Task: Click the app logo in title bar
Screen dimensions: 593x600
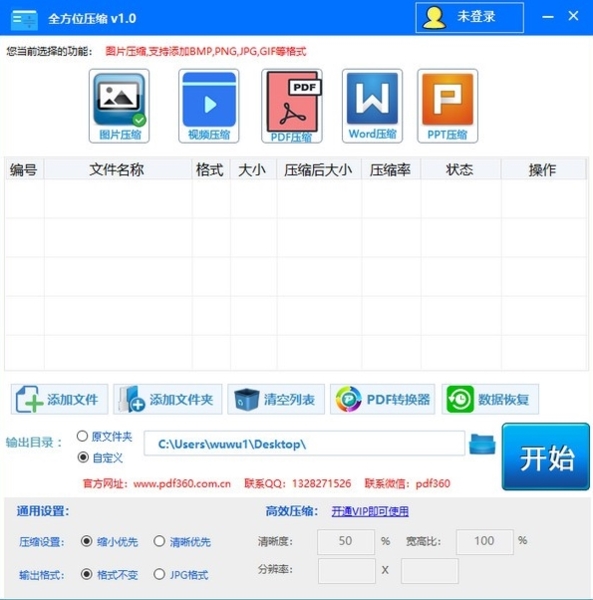Action: (x=24, y=19)
